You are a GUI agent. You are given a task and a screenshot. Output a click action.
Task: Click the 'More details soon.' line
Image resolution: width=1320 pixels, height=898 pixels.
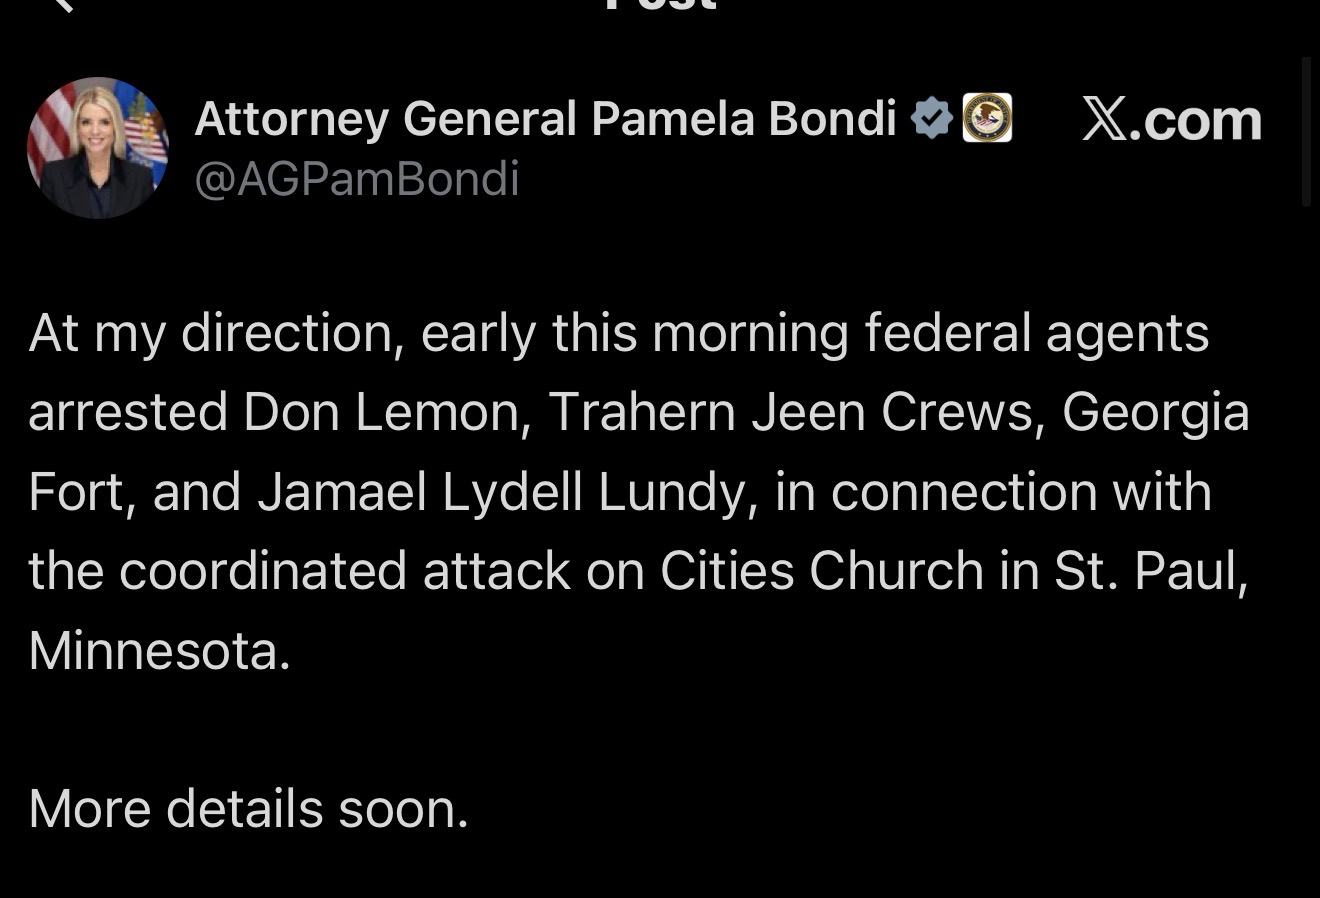pyautogui.click(x=248, y=808)
